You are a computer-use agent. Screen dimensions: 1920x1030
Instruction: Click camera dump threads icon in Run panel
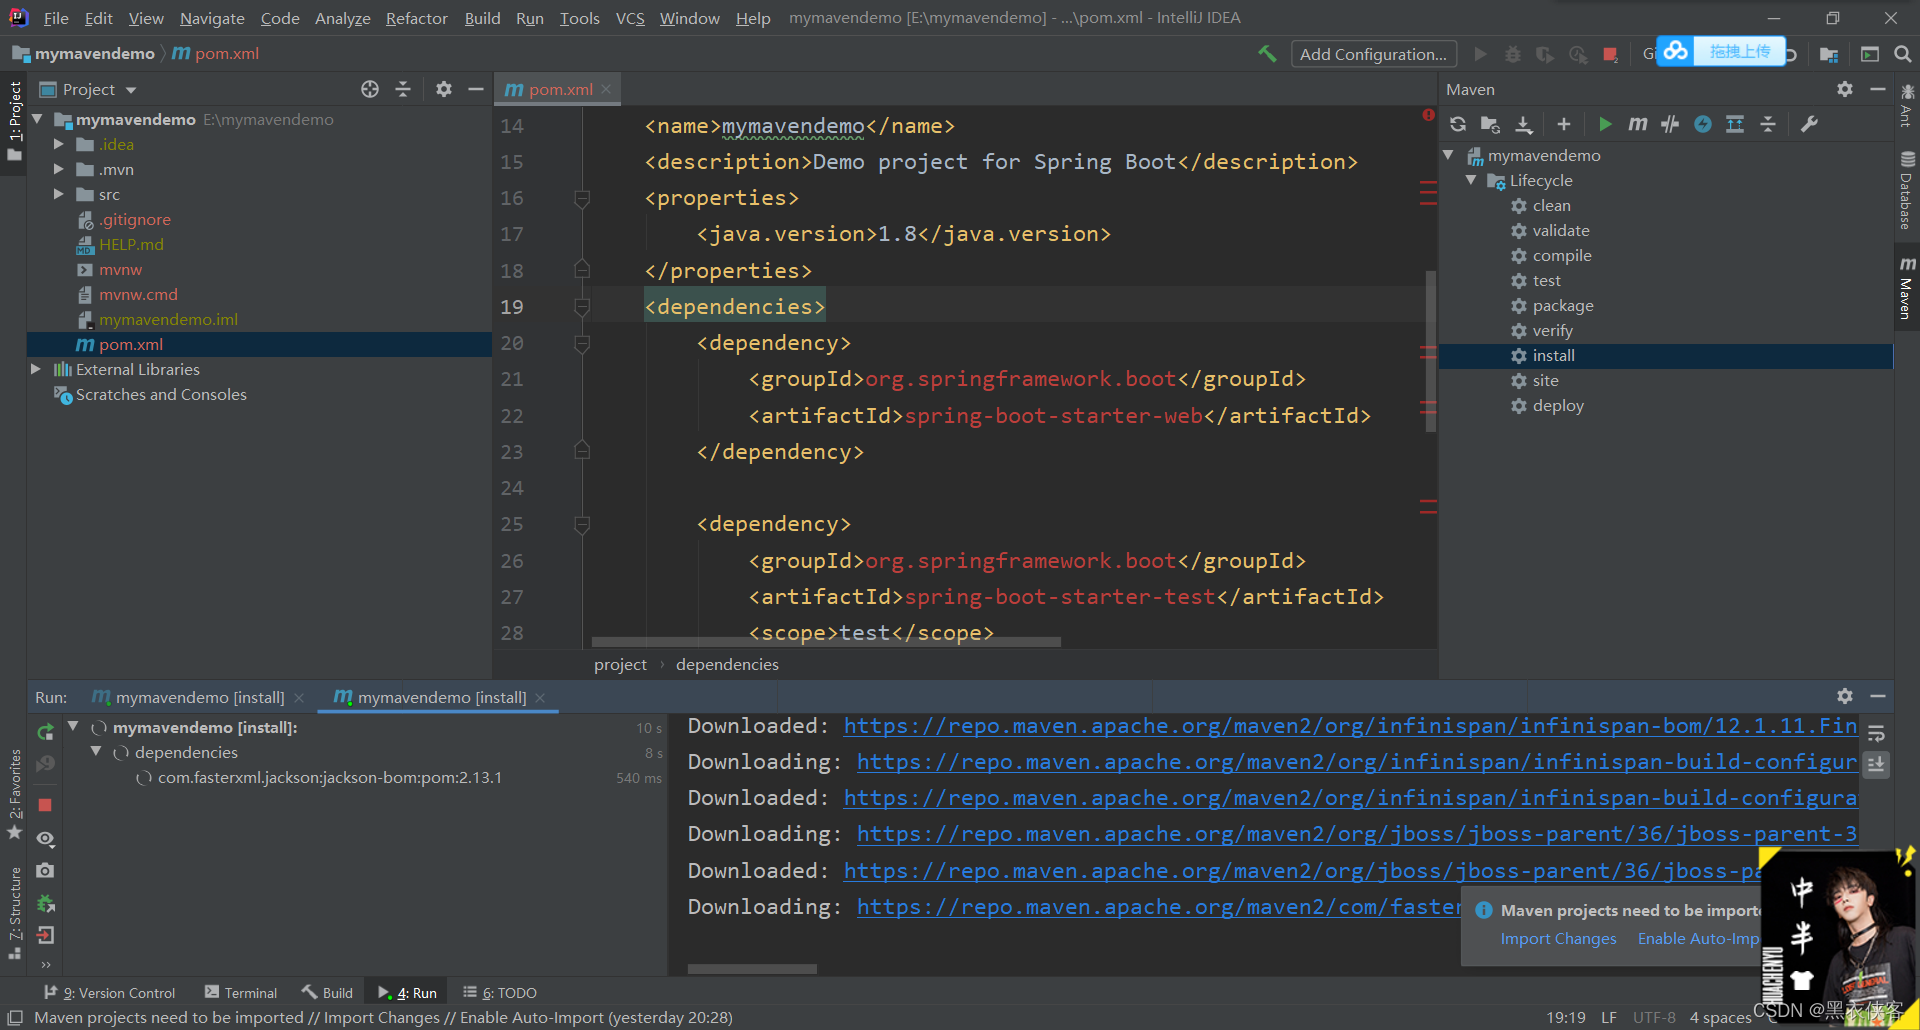click(x=45, y=870)
